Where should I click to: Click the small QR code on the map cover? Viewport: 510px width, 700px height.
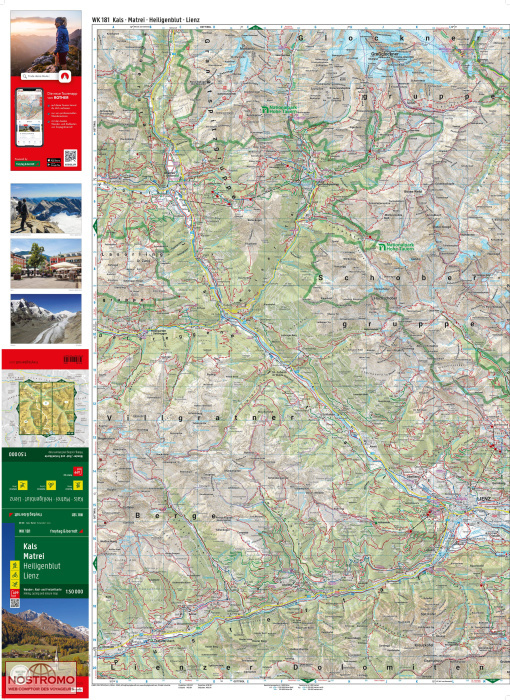(15, 603)
